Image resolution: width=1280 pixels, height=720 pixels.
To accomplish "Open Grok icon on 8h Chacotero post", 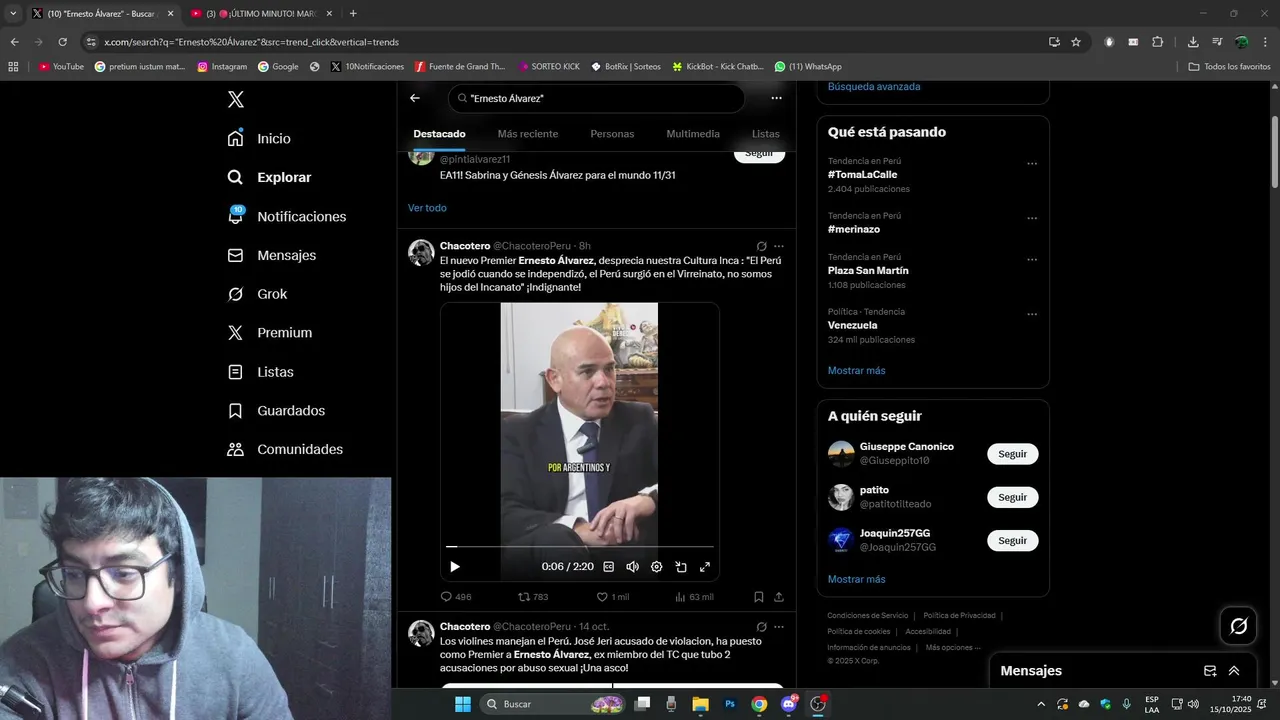I will 762,246.
